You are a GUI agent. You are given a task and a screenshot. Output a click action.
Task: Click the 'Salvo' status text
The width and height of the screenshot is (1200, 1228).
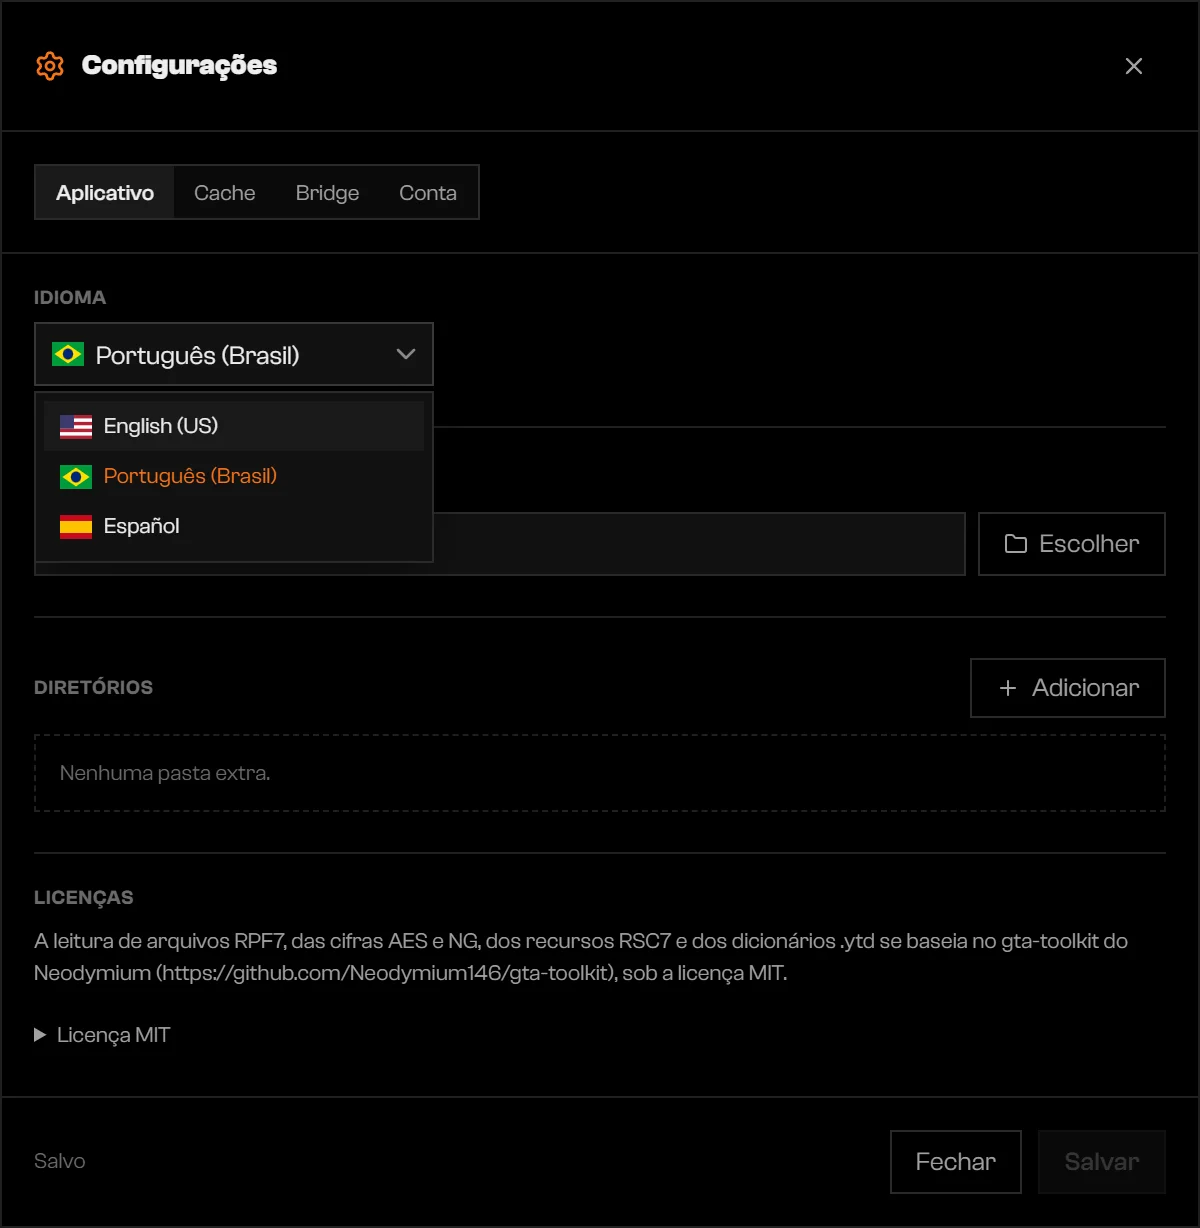pyautogui.click(x=60, y=1161)
